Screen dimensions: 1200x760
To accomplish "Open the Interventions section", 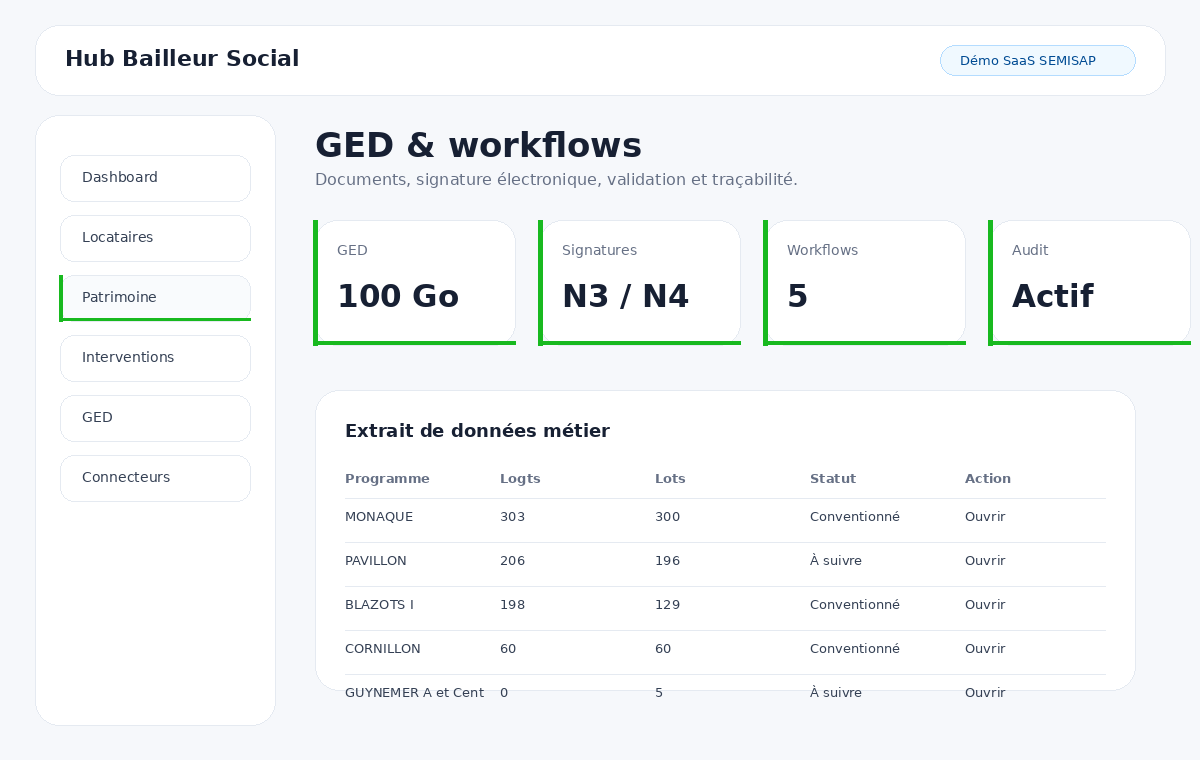I will 155,358.
